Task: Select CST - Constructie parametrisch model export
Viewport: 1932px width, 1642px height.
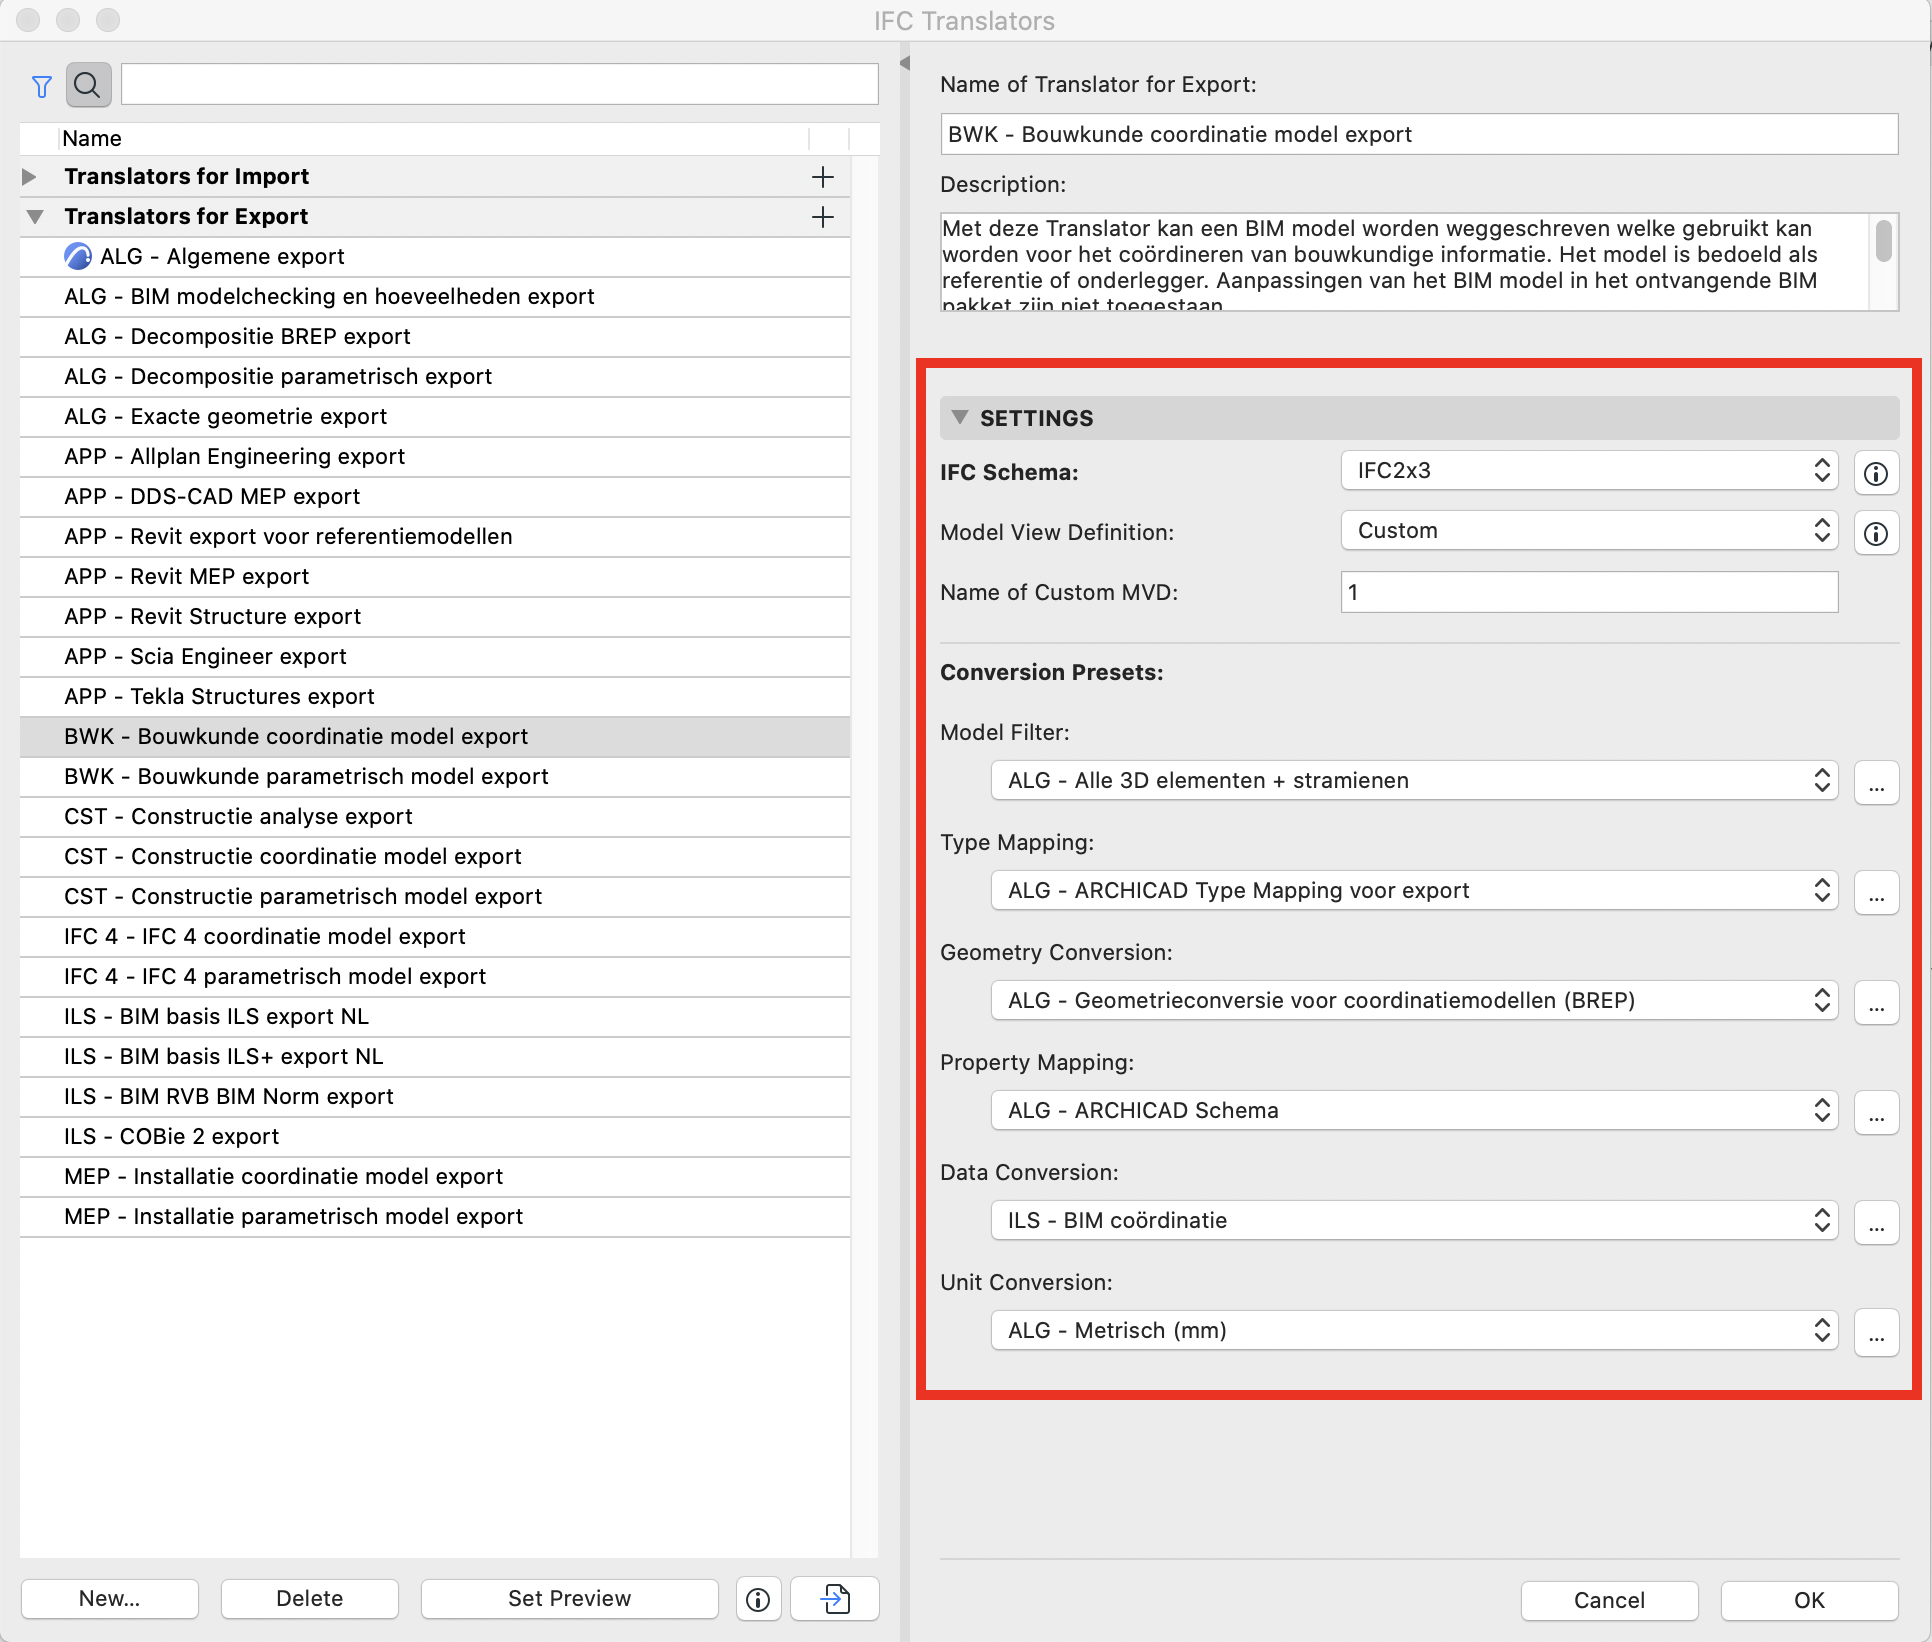Action: (x=435, y=897)
